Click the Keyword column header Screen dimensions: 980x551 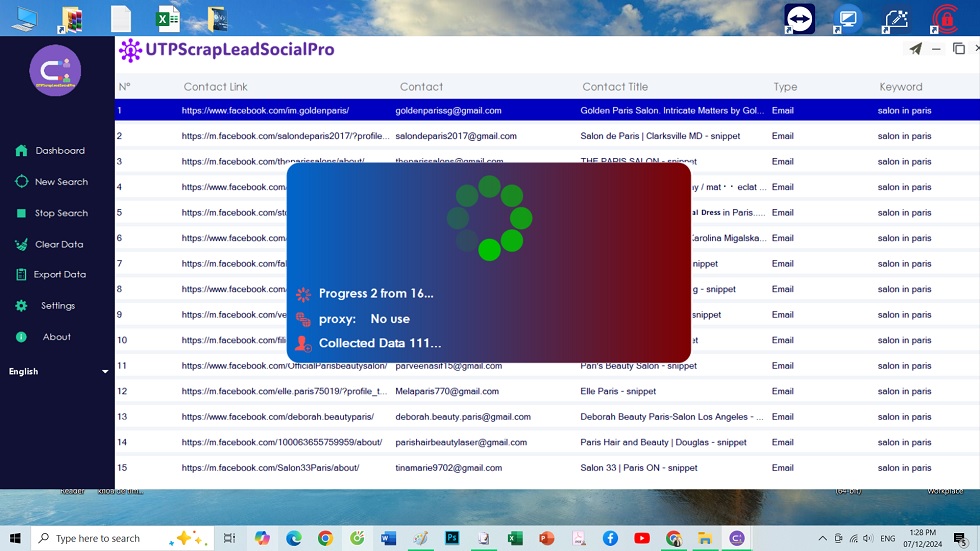coord(900,87)
